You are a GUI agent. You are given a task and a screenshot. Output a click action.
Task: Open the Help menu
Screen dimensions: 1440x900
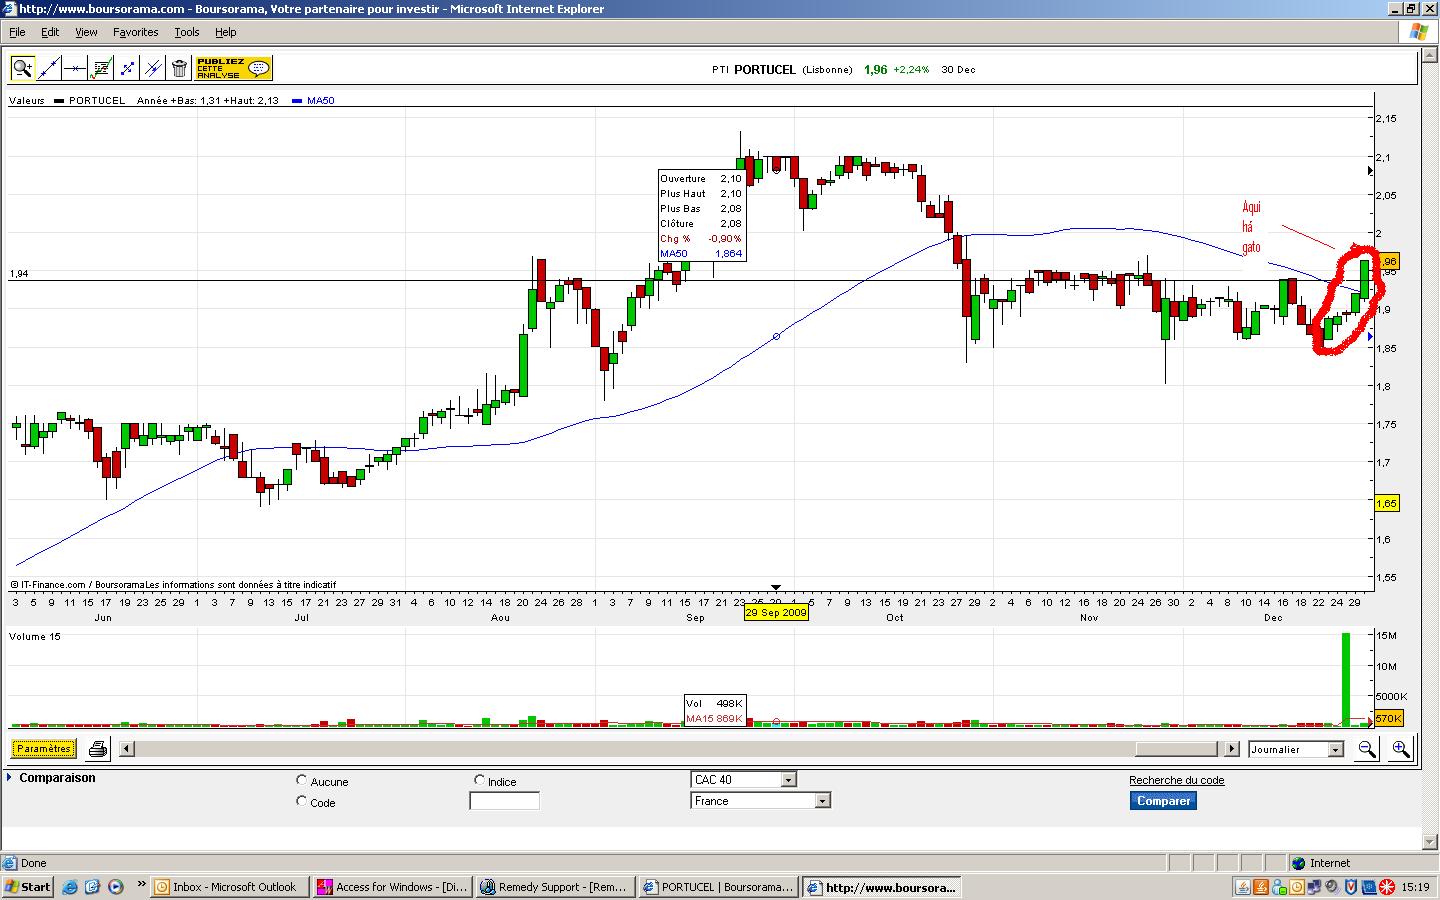pyautogui.click(x=226, y=32)
